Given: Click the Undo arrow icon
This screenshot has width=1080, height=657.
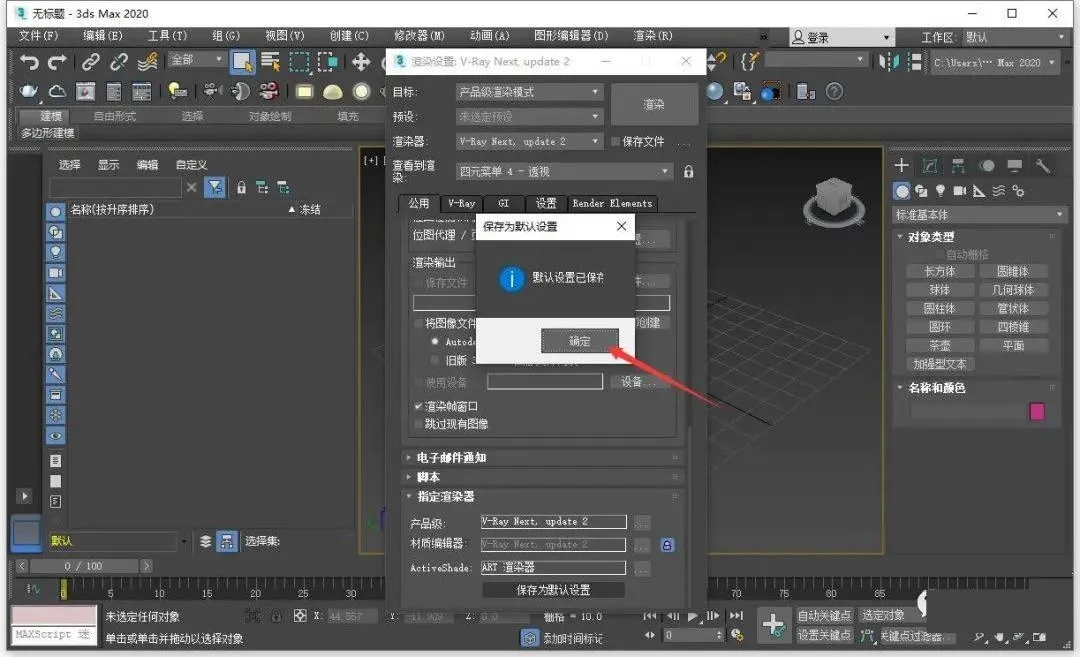Looking at the screenshot, I should coord(28,62).
